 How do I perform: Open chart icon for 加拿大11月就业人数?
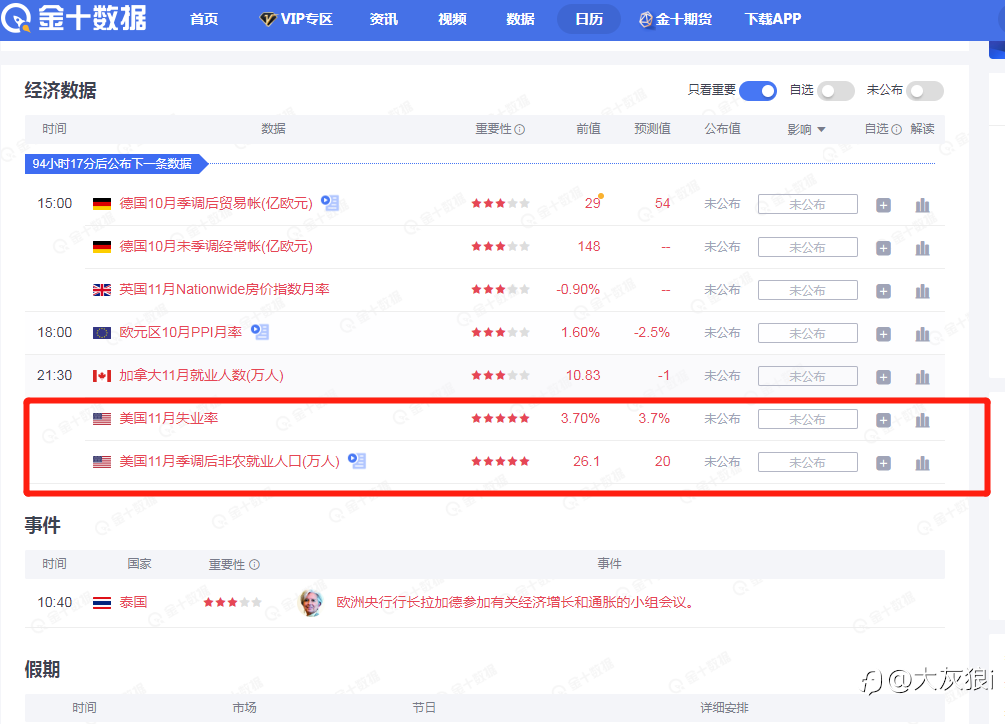922,377
